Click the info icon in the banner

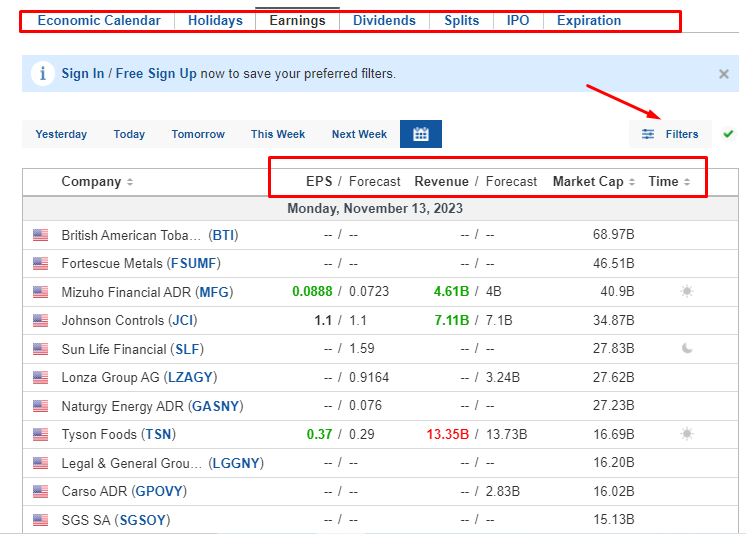point(42,73)
